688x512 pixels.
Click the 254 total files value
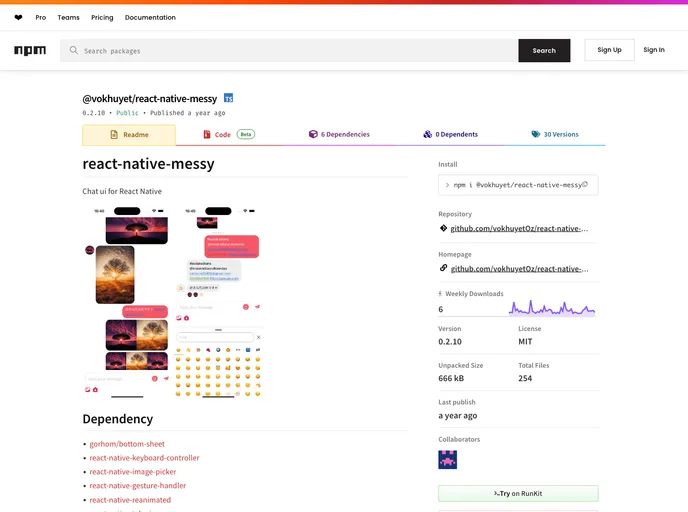[x=525, y=378]
